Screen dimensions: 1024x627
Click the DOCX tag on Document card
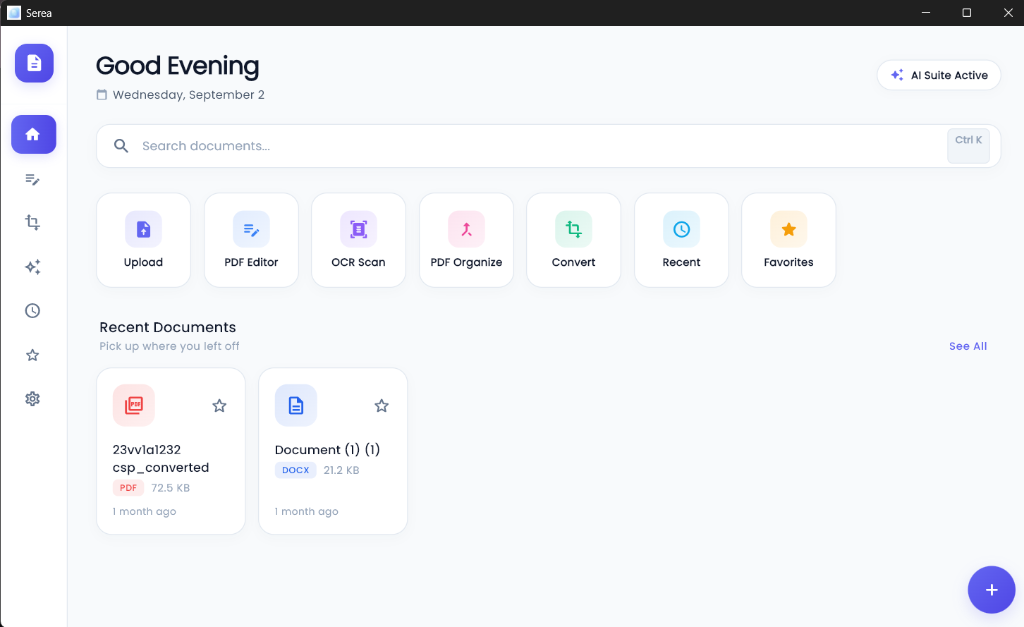pyautogui.click(x=295, y=470)
